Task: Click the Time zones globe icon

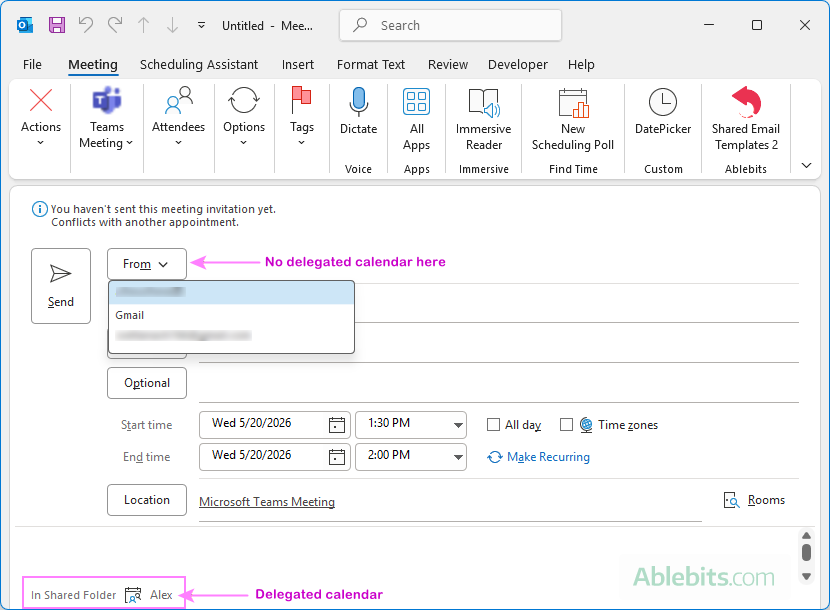Action: click(586, 425)
